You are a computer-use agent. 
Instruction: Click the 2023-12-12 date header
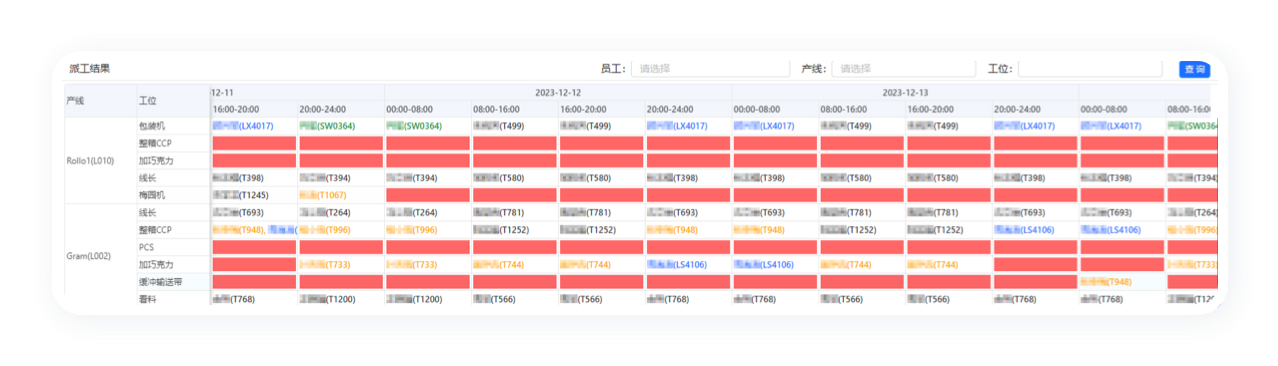pos(558,92)
